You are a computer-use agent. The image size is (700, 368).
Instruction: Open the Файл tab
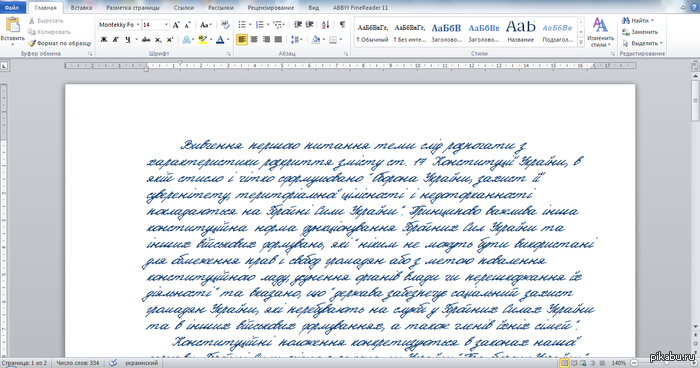coord(12,8)
